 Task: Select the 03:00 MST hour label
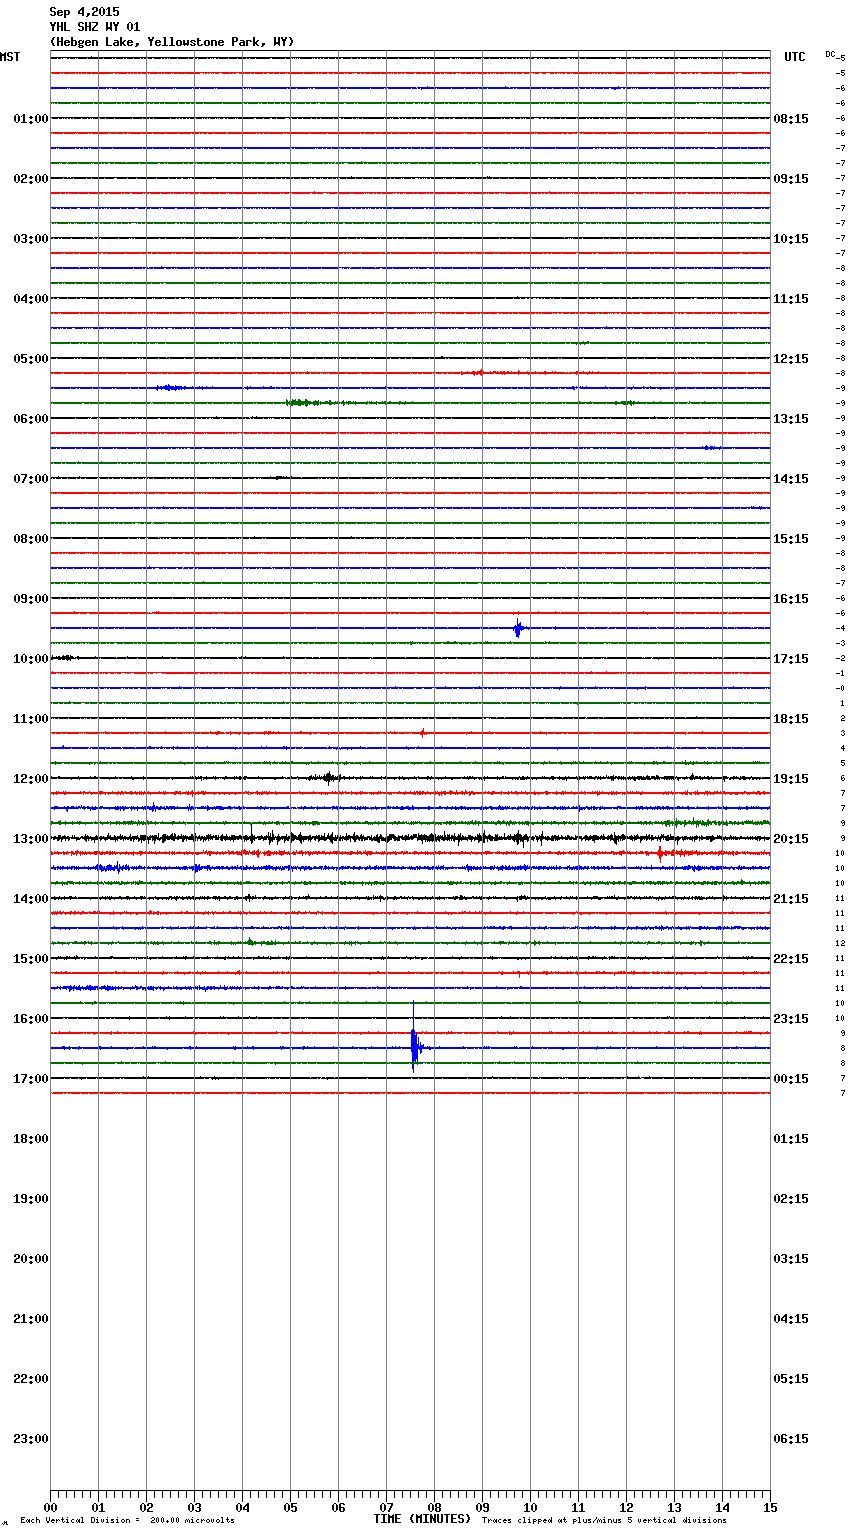click(x=31, y=239)
